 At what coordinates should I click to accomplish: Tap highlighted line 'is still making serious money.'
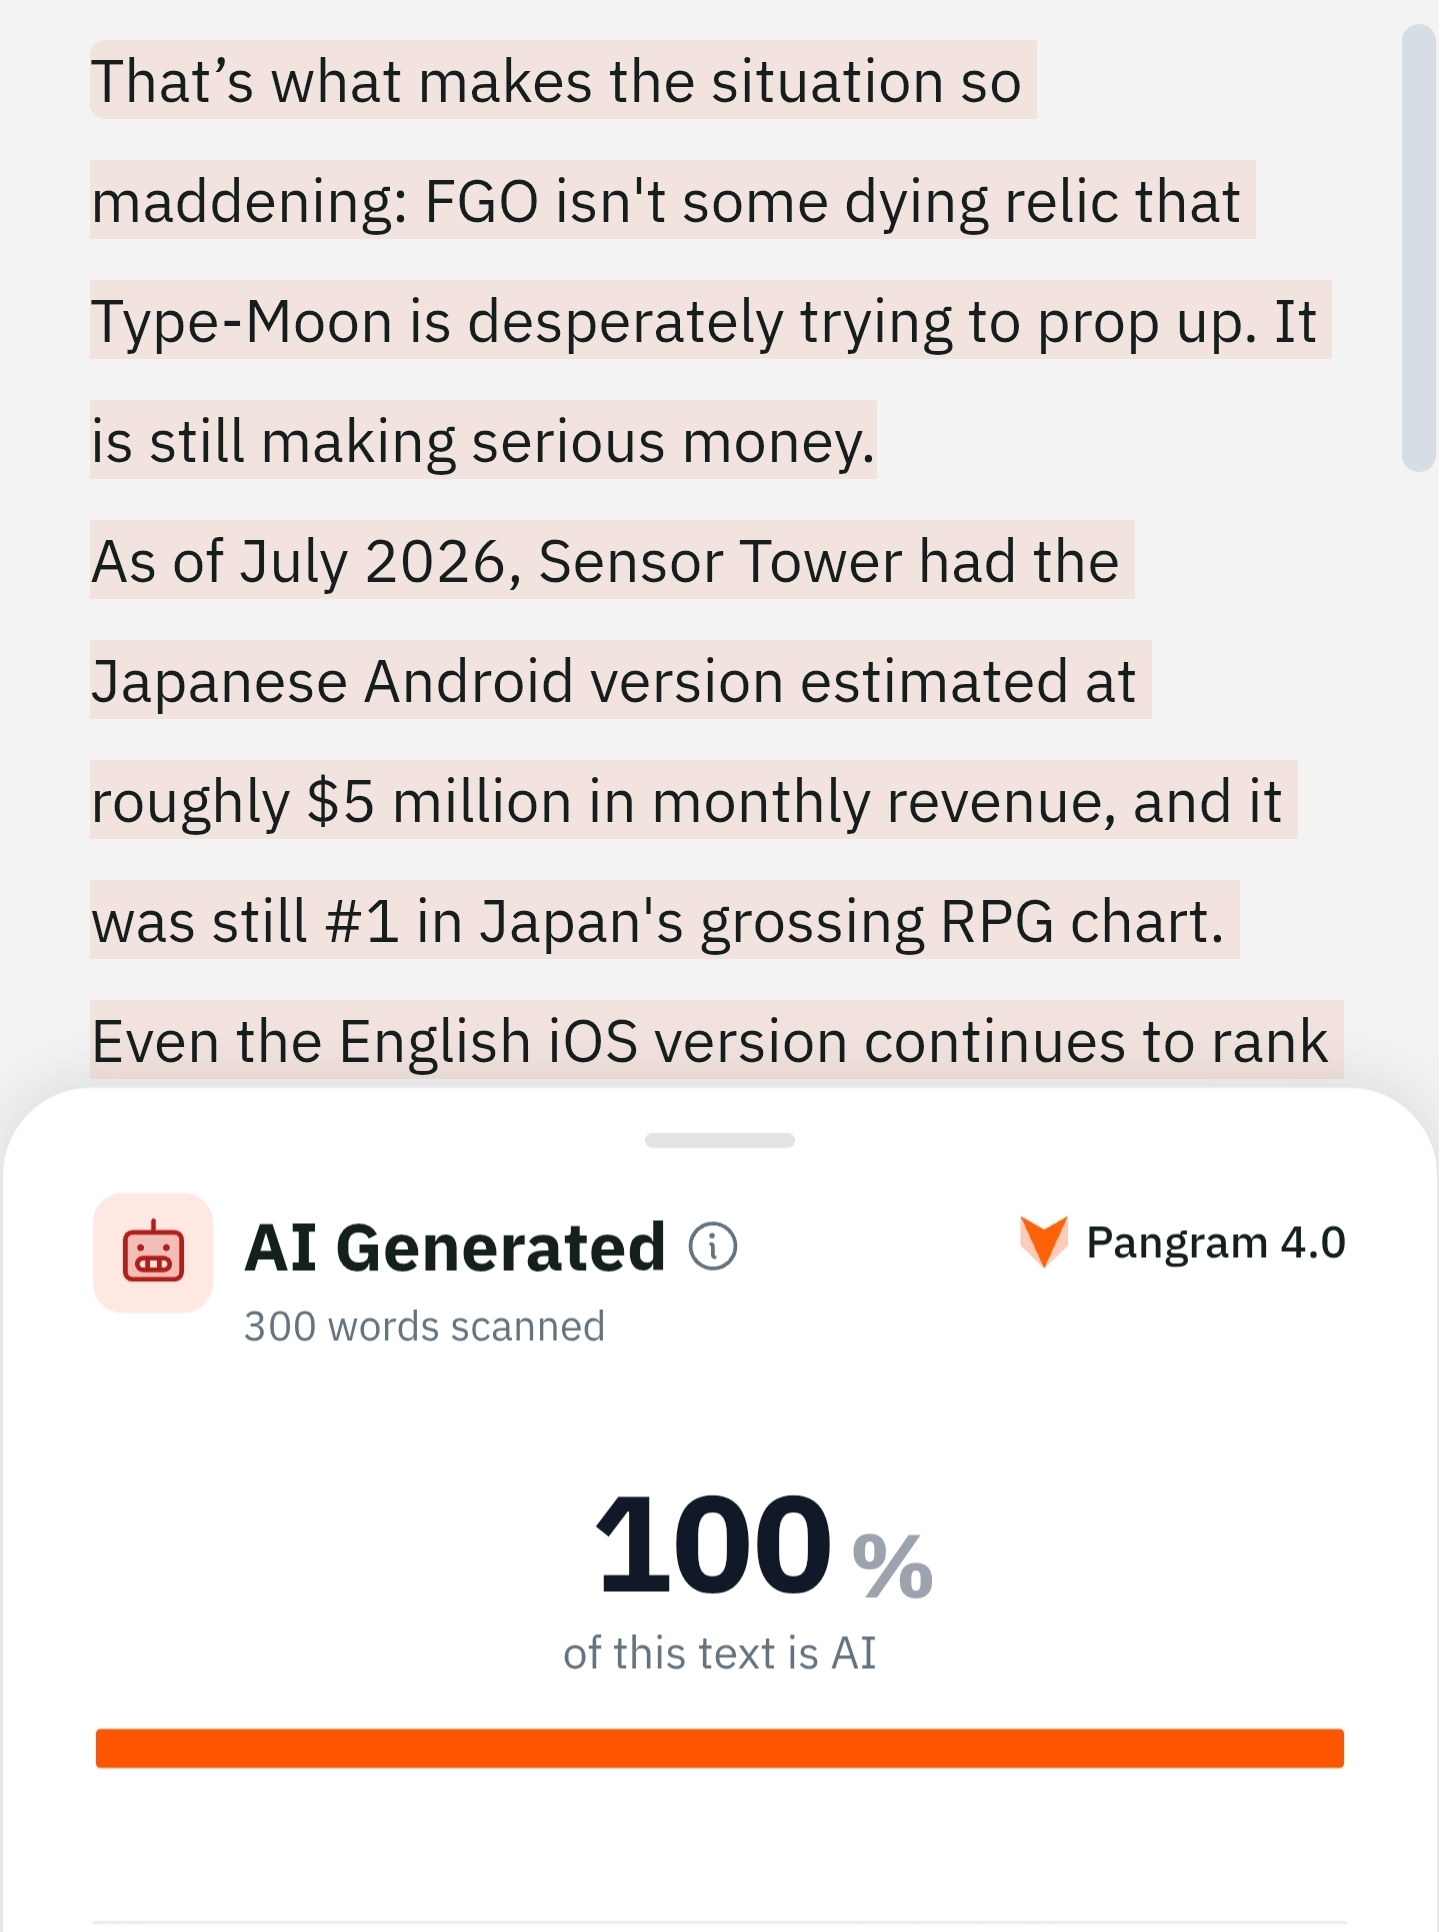[483, 440]
